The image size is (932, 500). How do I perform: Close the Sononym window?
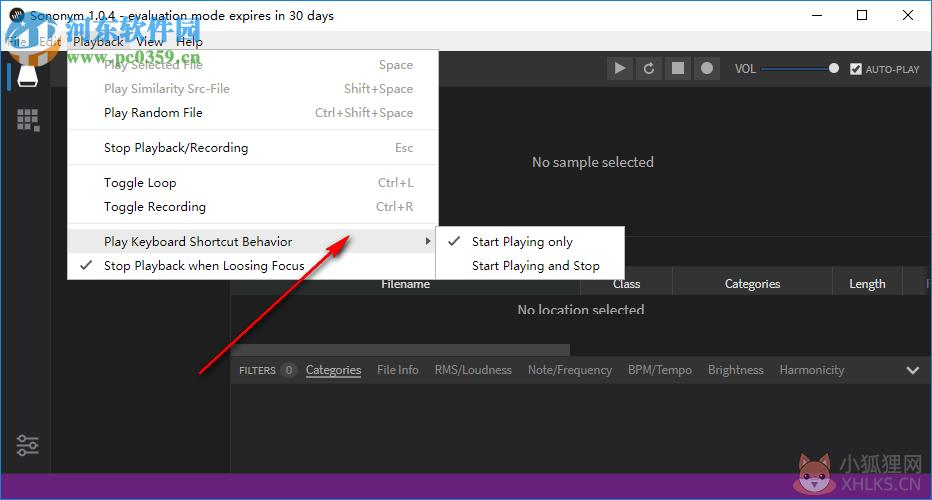click(908, 15)
